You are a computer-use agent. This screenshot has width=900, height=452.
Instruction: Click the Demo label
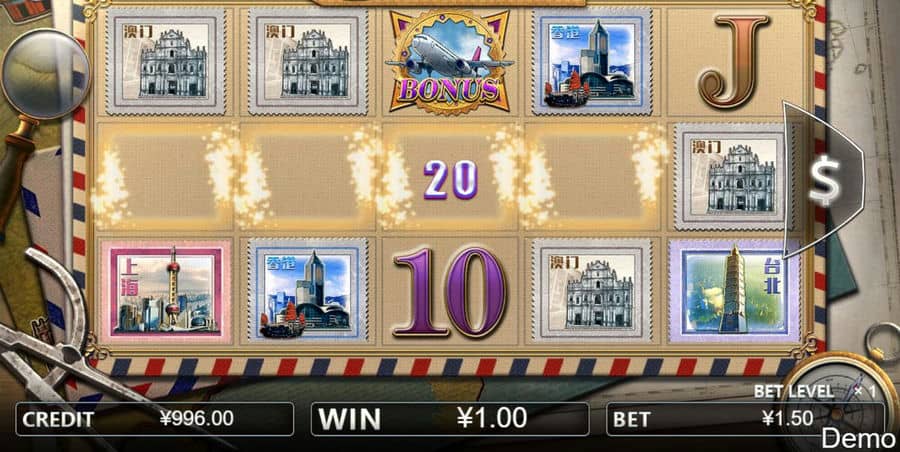tap(858, 439)
